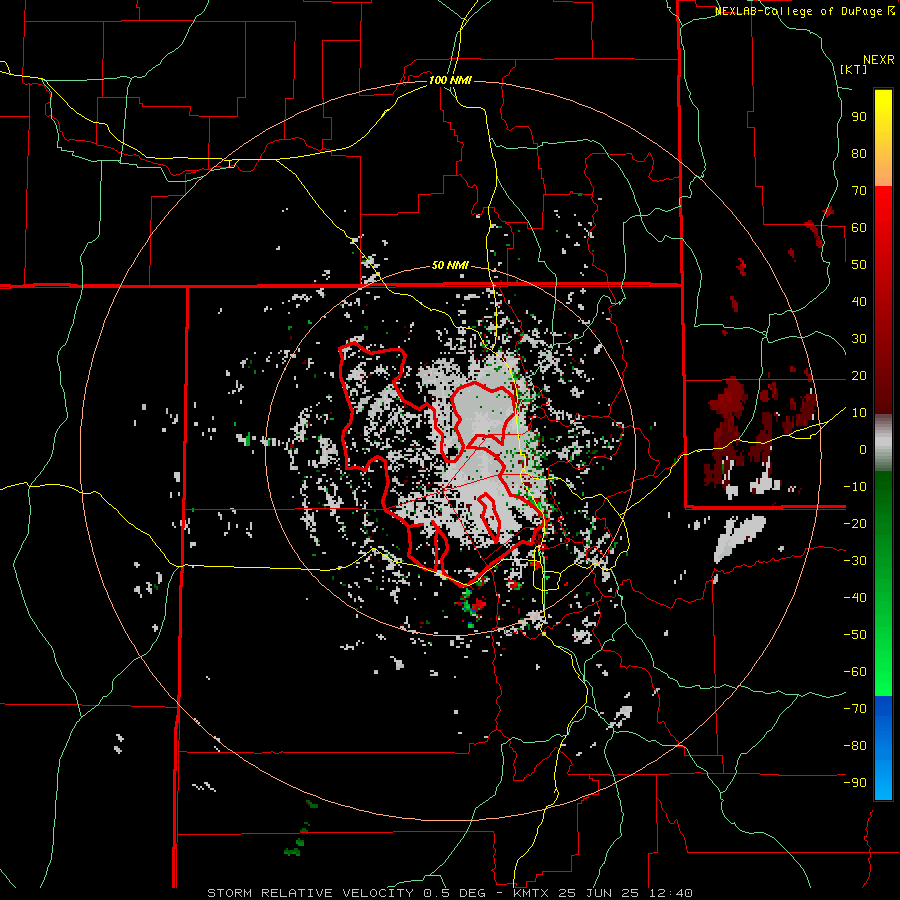Viewport: 900px width, 900px height.
Task: Click the 50 value on velocity scale
Action: (859, 265)
